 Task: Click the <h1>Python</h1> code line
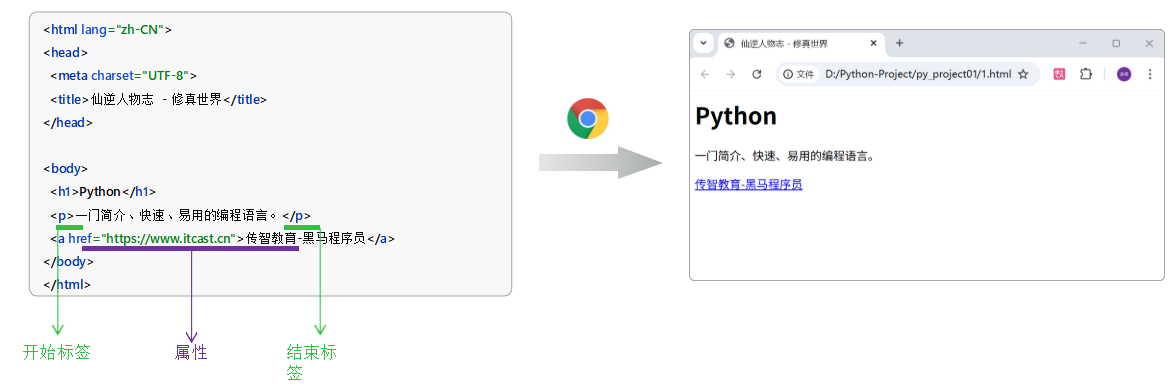pyautogui.click(x=103, y=192)
